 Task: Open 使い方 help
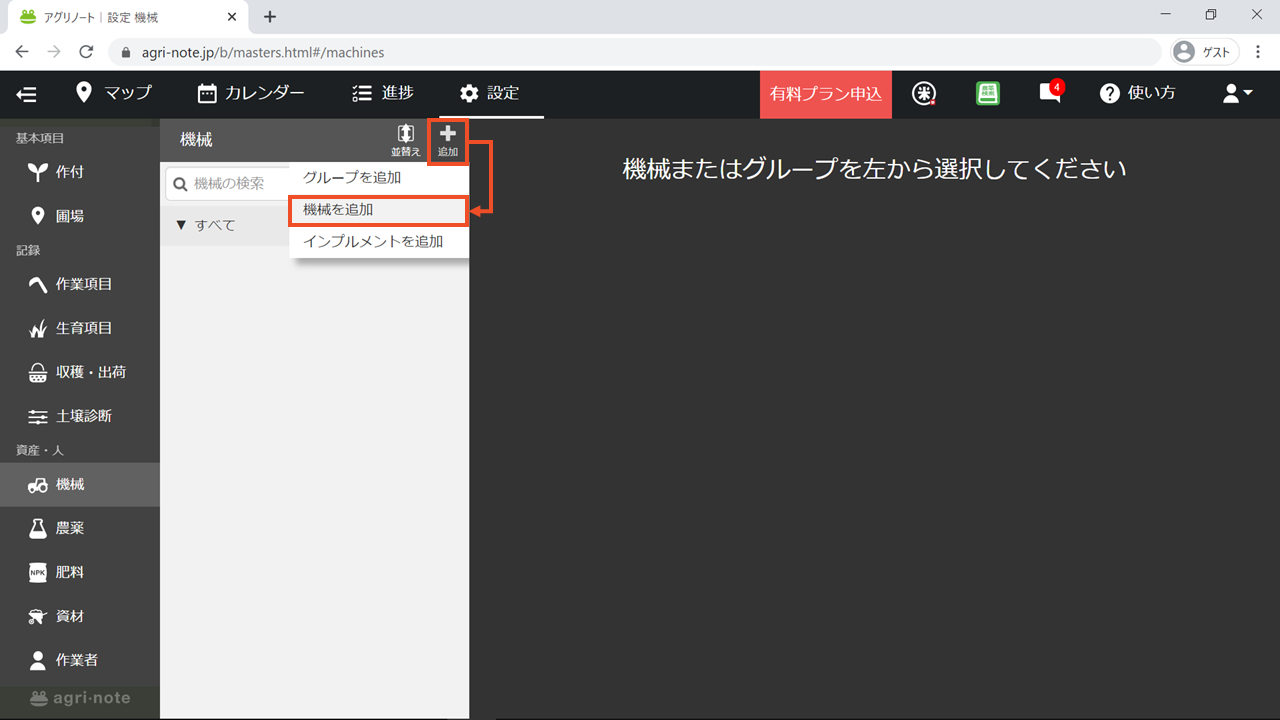coord(1138,93)
